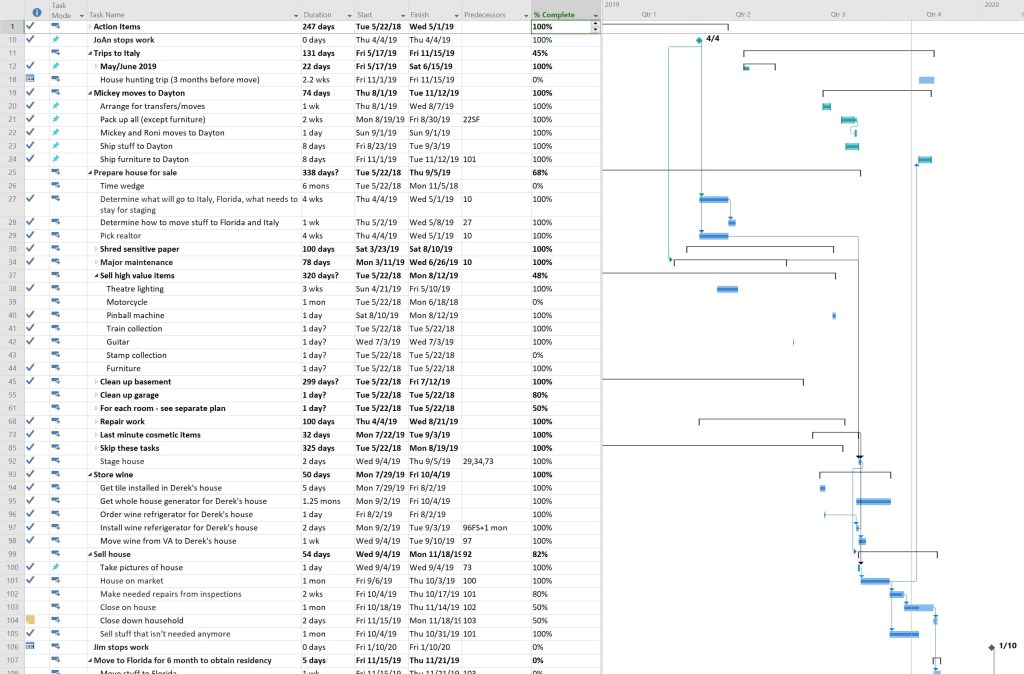Click the Indicators info icon column header
This screenshot has height=674, width=1024.
[x=36, y=13]
